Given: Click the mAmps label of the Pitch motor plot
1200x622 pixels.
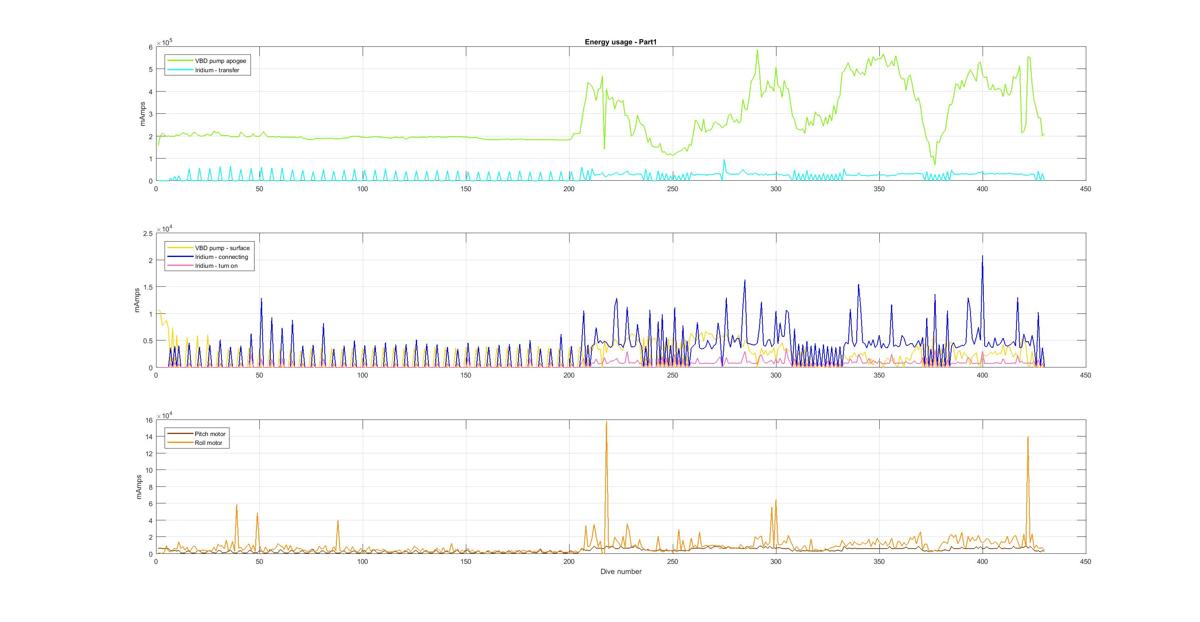Looking at the screenshot, I should [140, 487].
